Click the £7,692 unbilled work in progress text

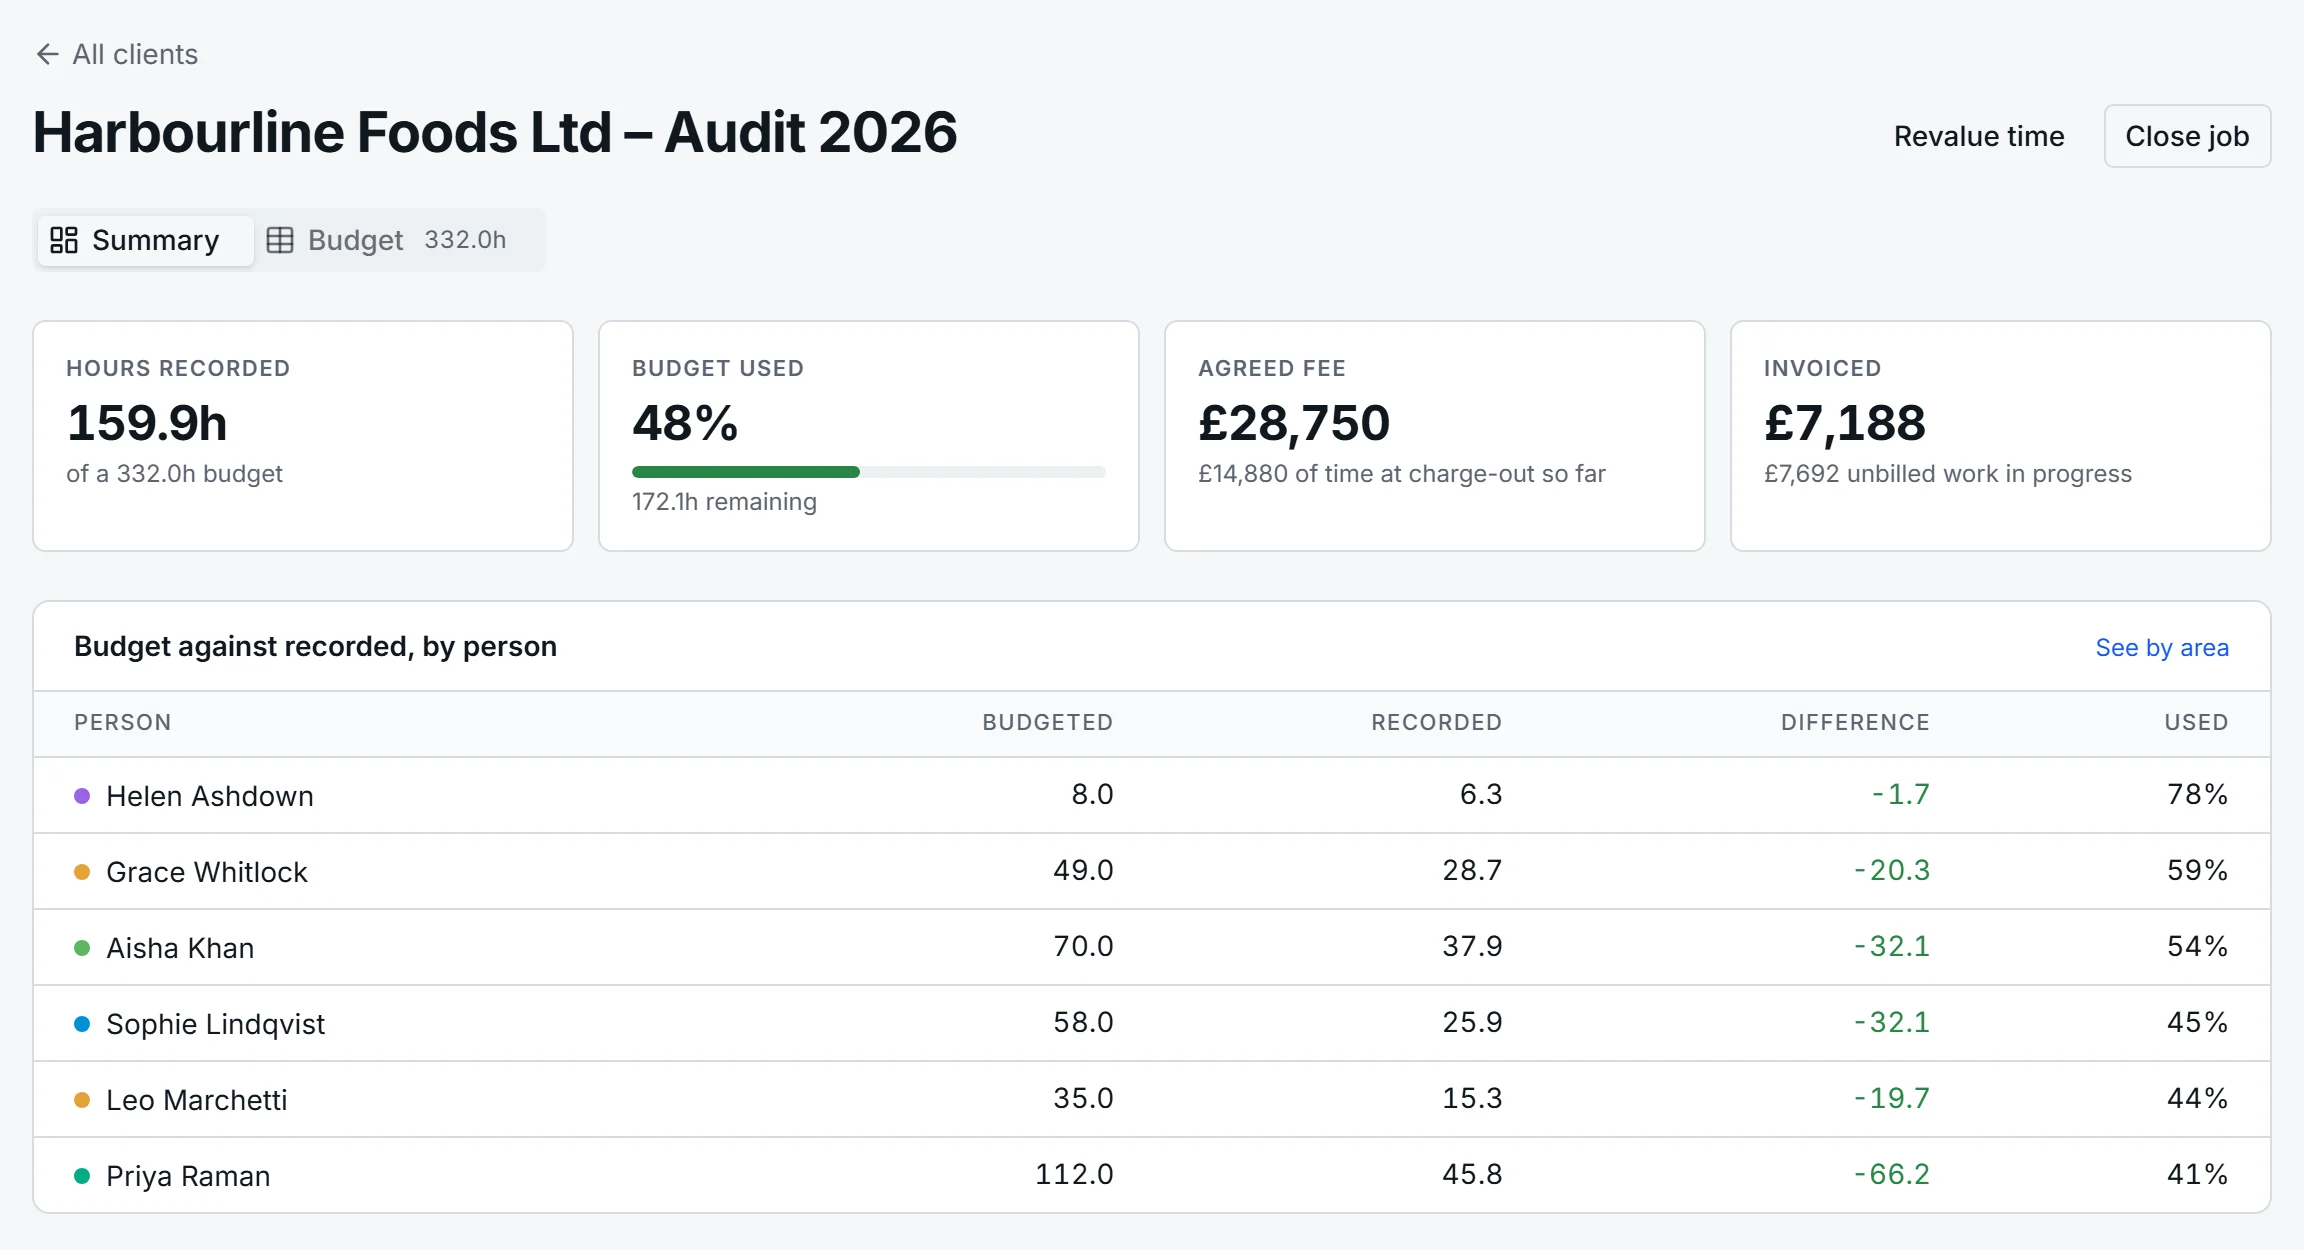1948,474
